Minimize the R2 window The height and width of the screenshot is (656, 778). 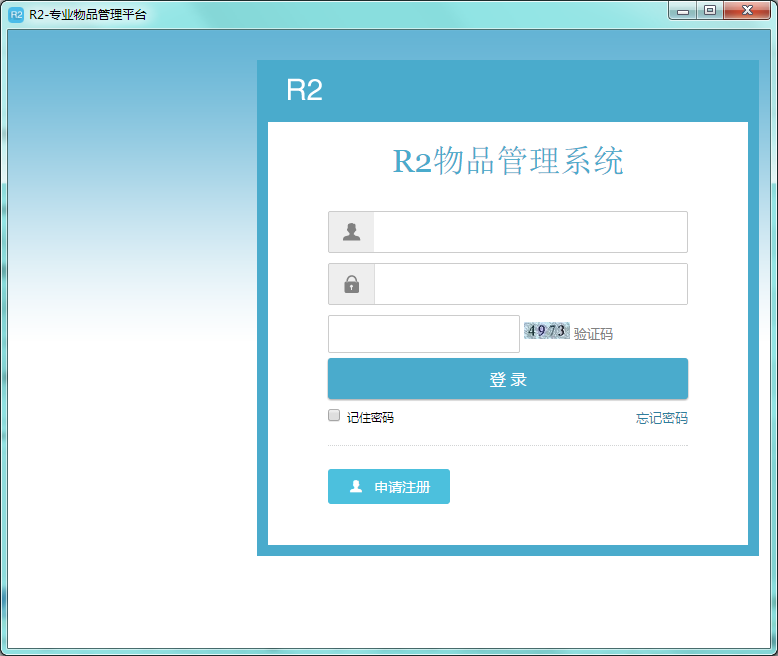683,10
